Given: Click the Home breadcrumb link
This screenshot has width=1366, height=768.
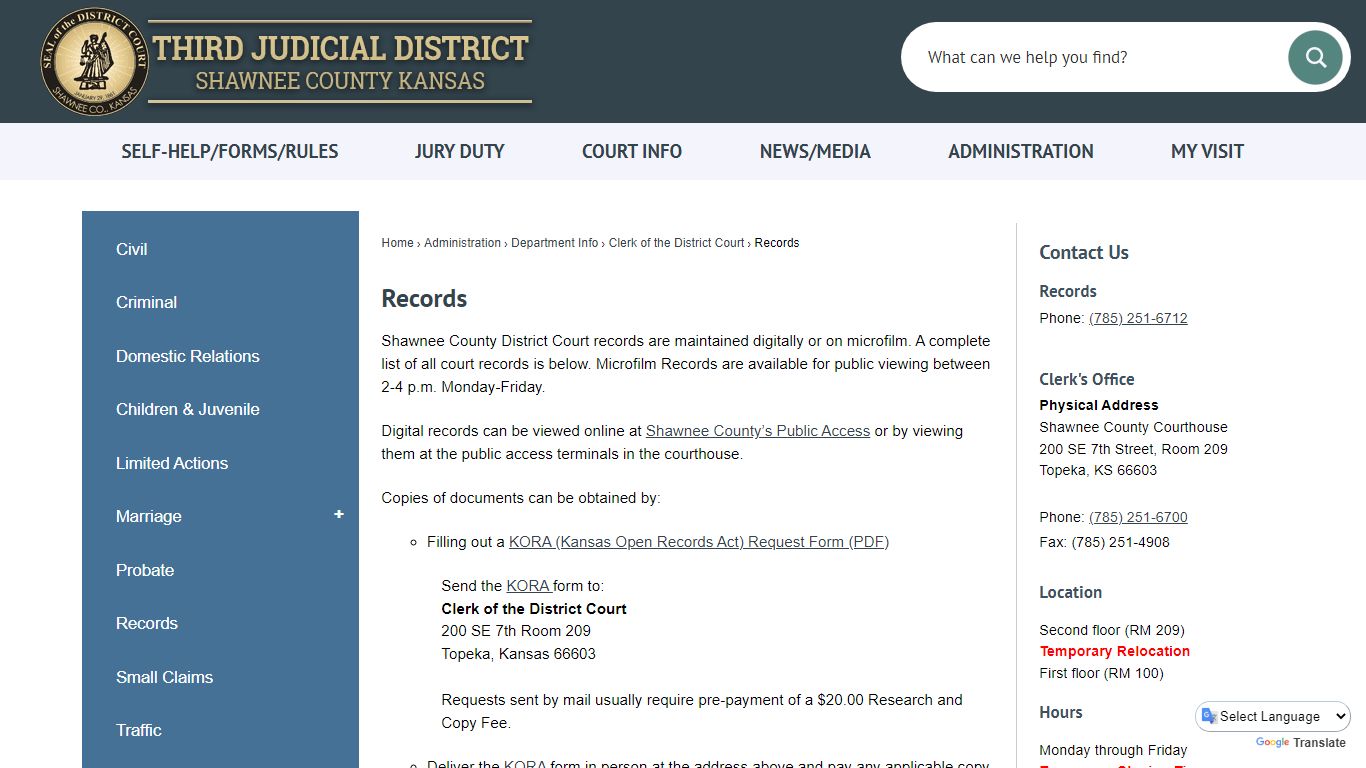Looking at the screenshot, I should coord(397,243).
